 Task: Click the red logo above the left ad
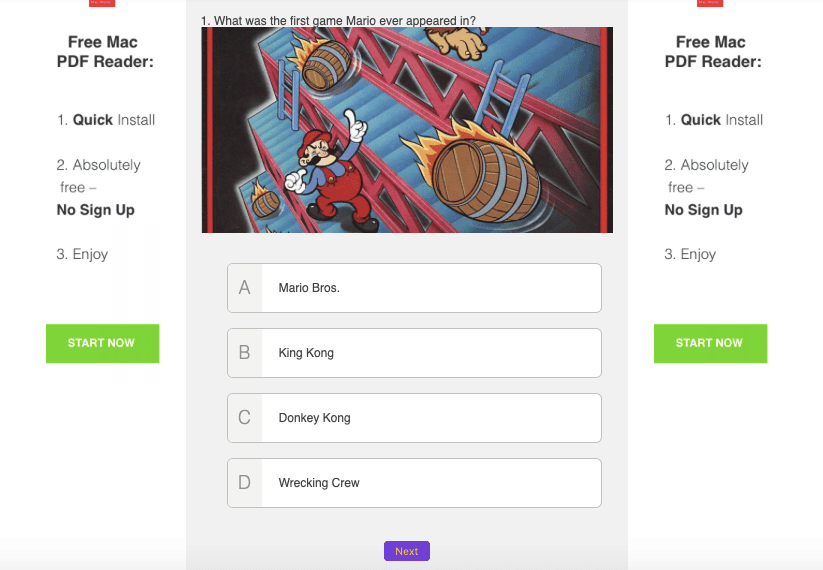[102, 3]
